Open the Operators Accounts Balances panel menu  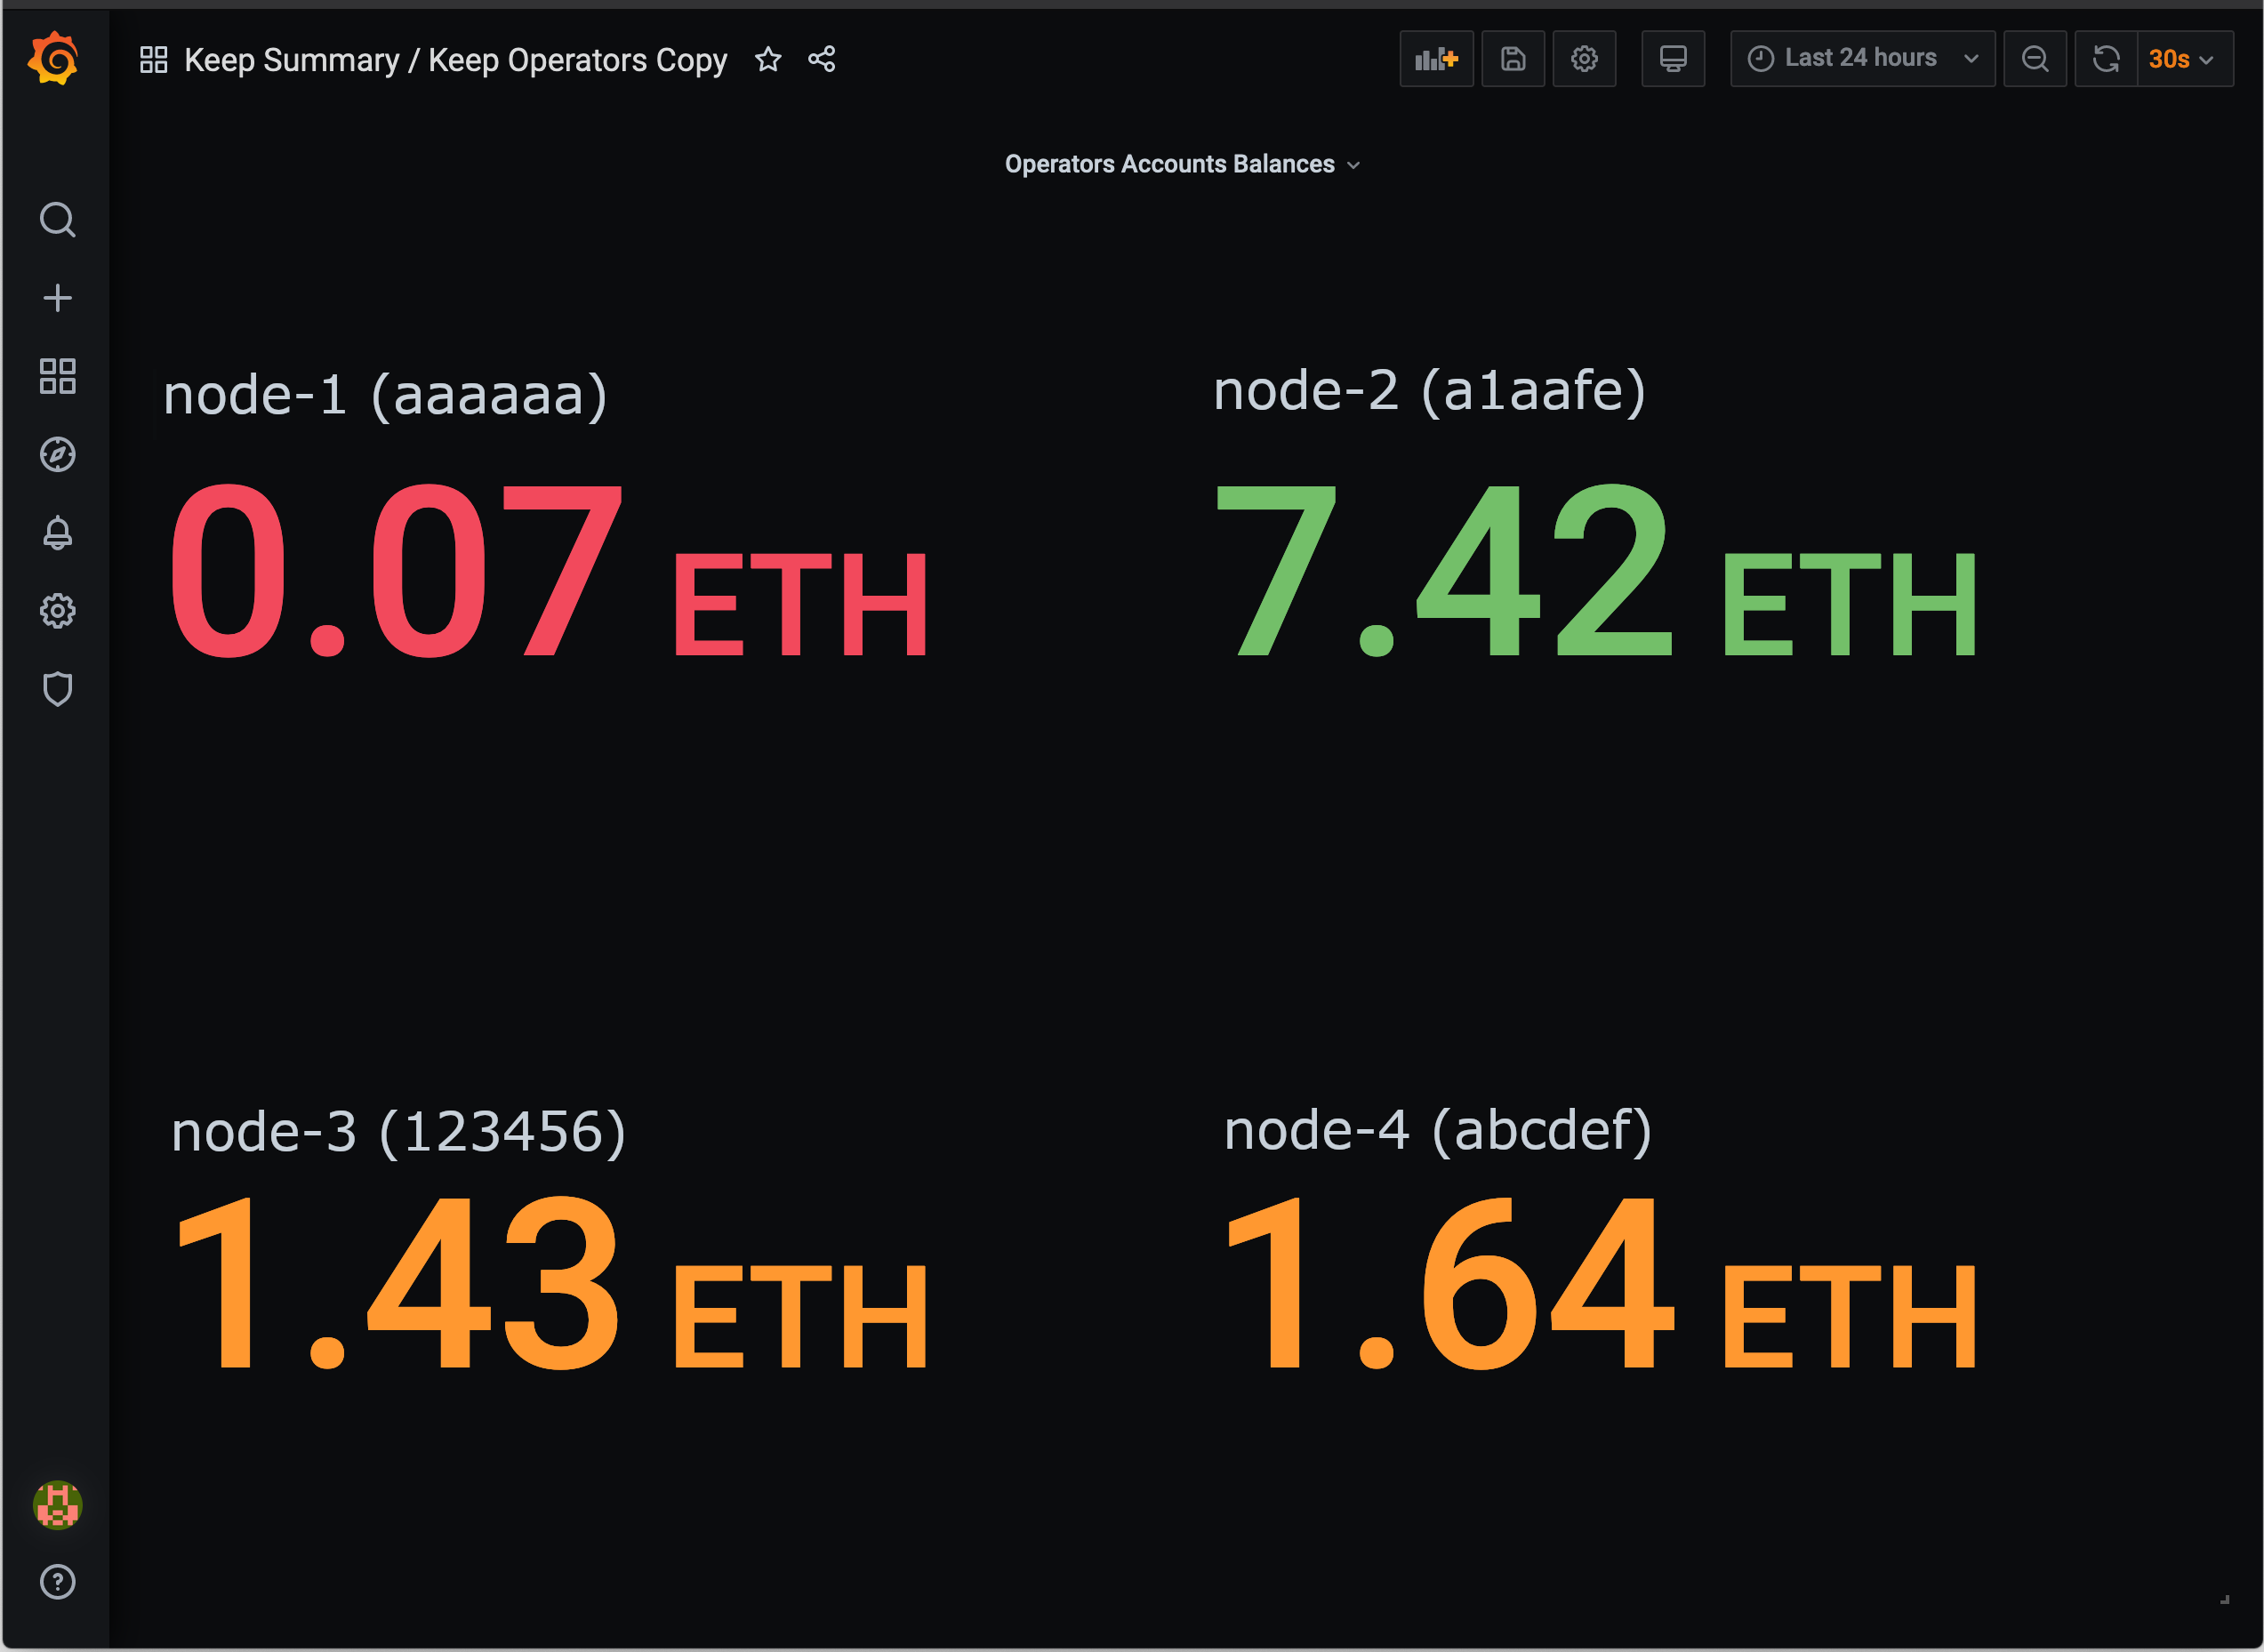click(x=1182, y=164)
